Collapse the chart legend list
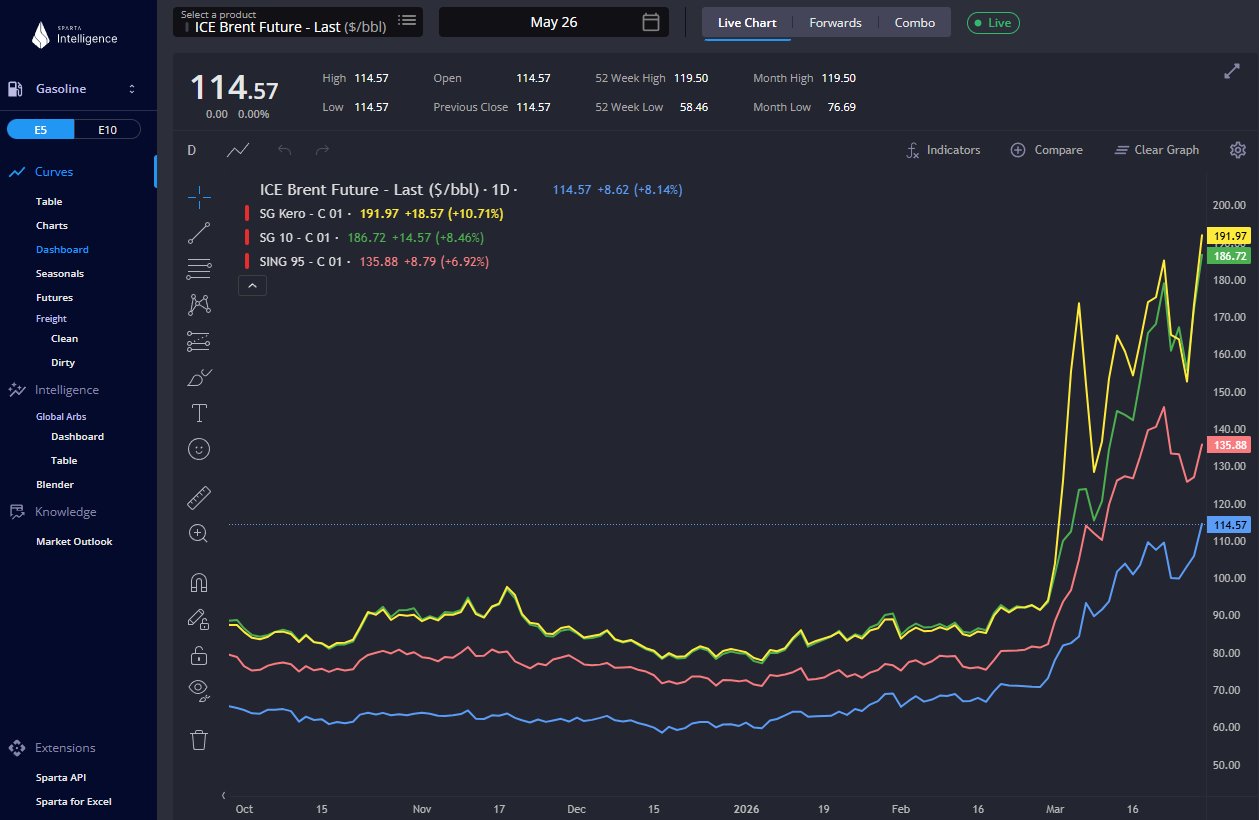The height and width of the screenshot is (820, 1259). [x=252, y=286]
